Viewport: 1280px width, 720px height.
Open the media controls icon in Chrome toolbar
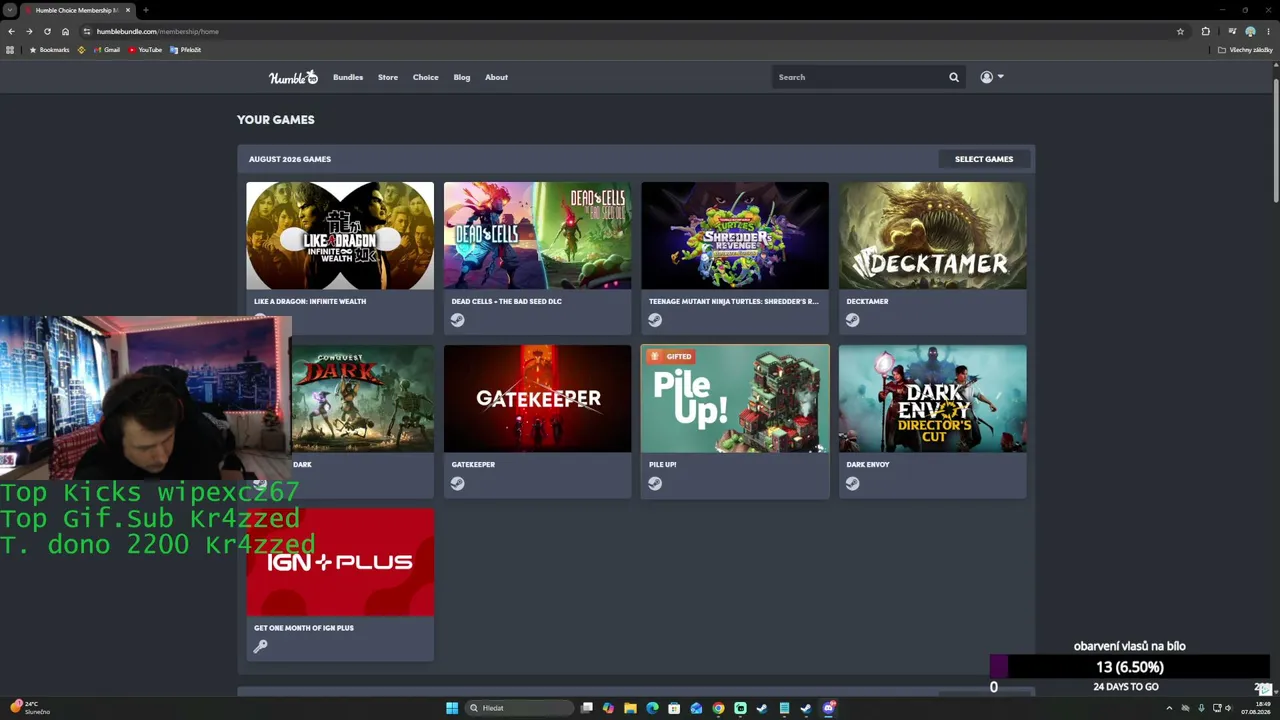(x=1232, y=31)
